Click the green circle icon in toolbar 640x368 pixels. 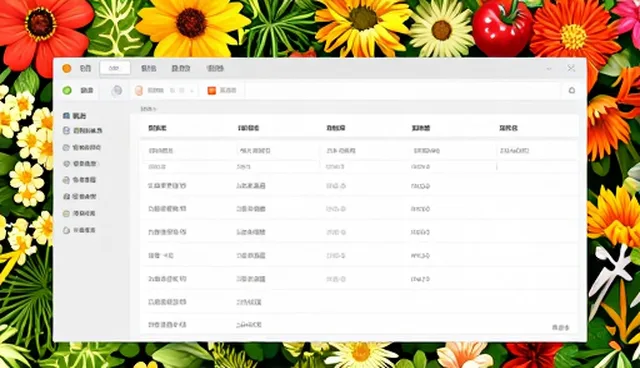67,90
